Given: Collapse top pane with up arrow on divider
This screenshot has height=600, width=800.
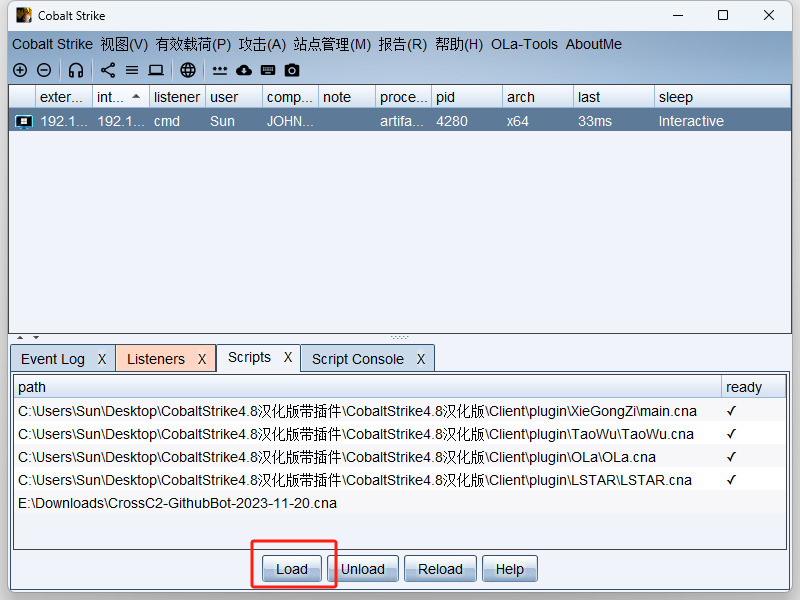Looking at the screenshot, I should [x=20, y=337].
